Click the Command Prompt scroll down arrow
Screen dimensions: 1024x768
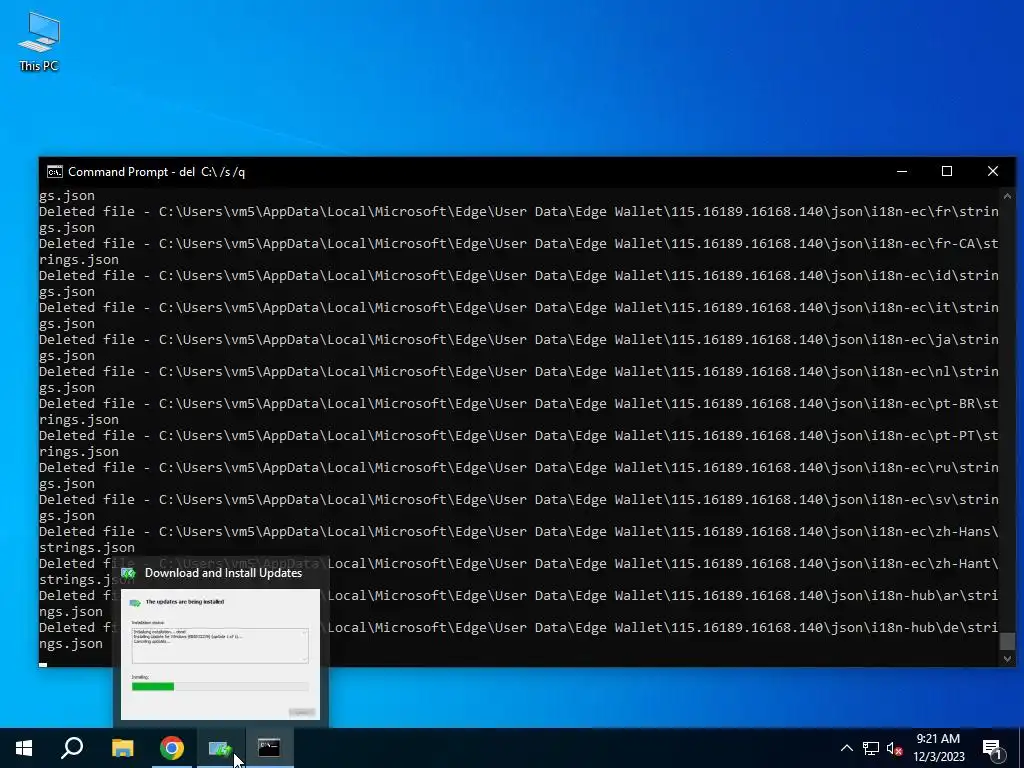[1008, 659]
